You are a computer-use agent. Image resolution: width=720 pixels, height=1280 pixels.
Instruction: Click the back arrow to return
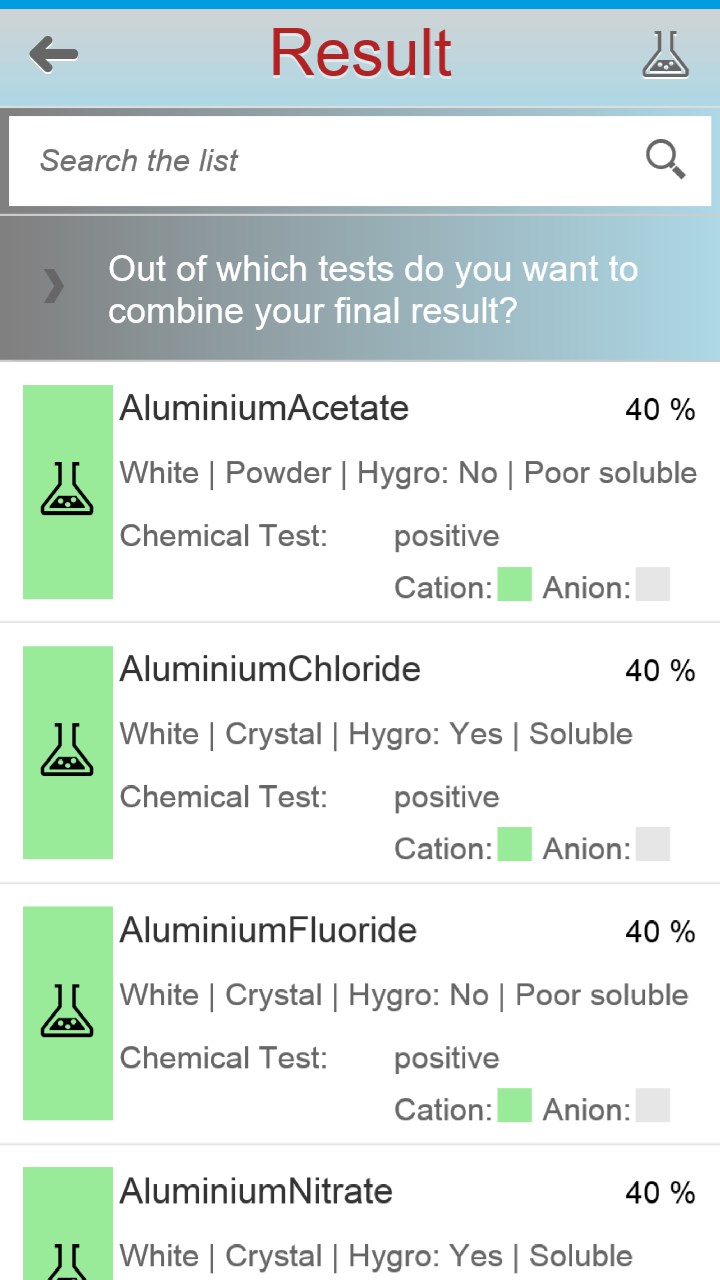55,55
